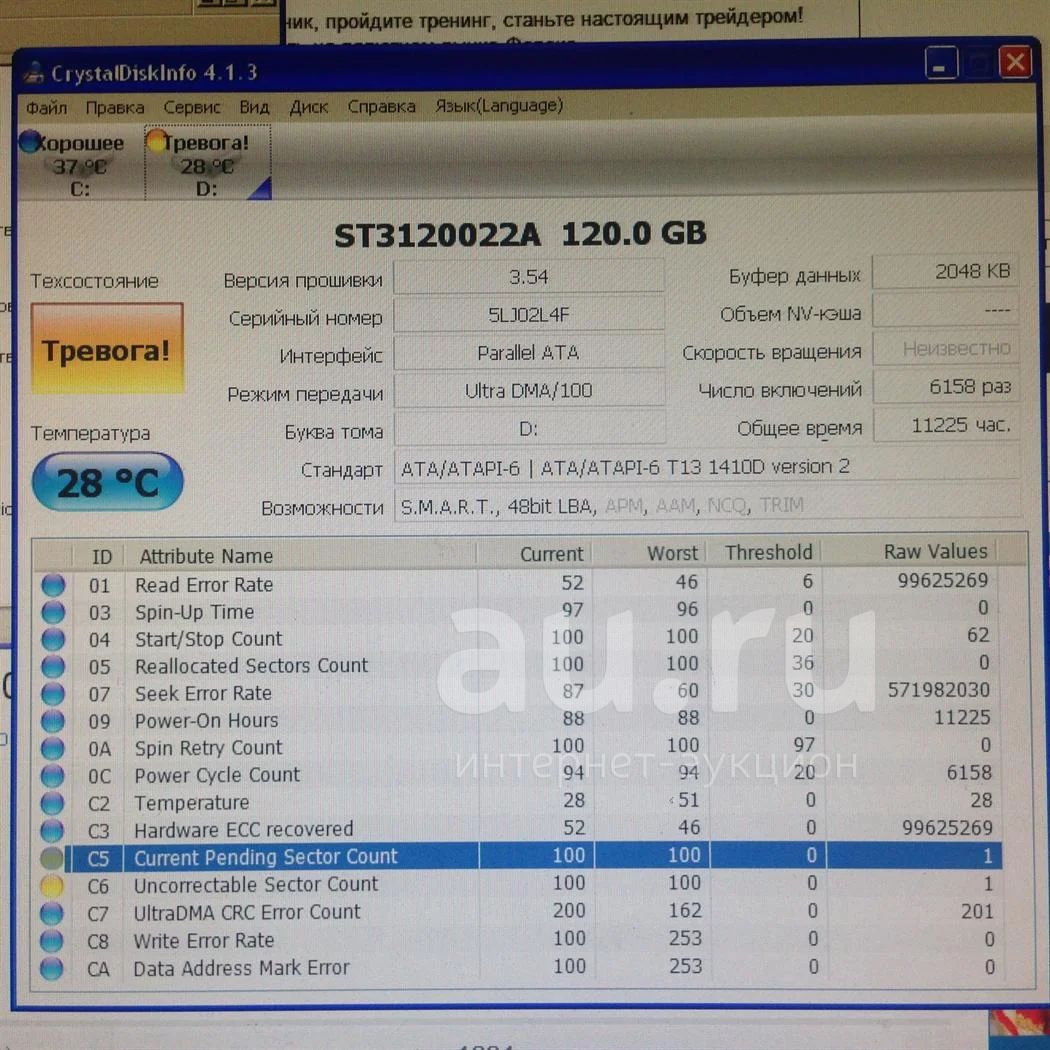Viewport: 1050px width, 1050px height.
Task: Close the CrystalDiskInfo window
Action: pos(1015,63)
